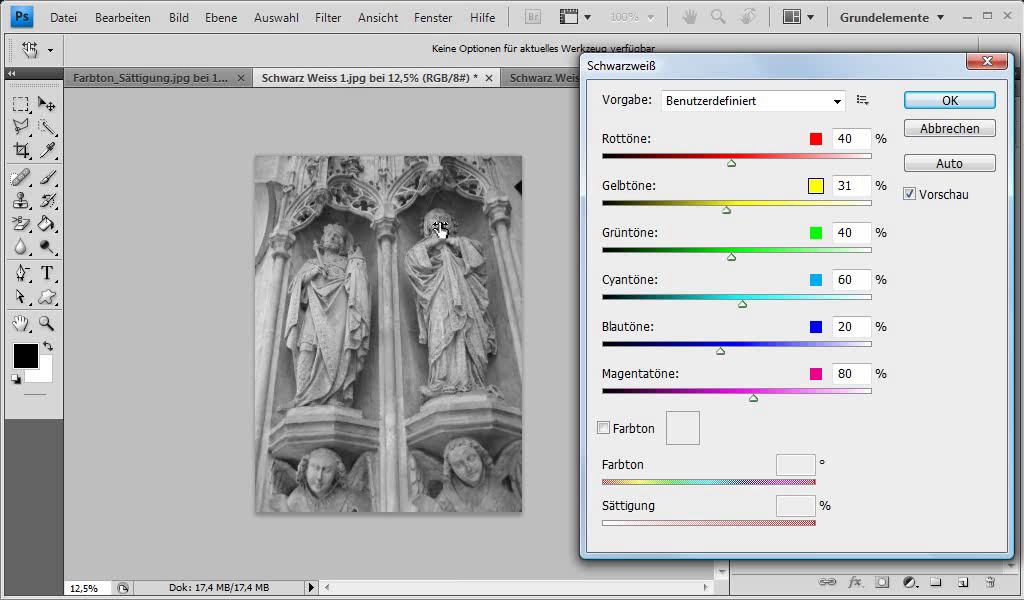
Task: Select the Burn tool
Action: [46, 247]
